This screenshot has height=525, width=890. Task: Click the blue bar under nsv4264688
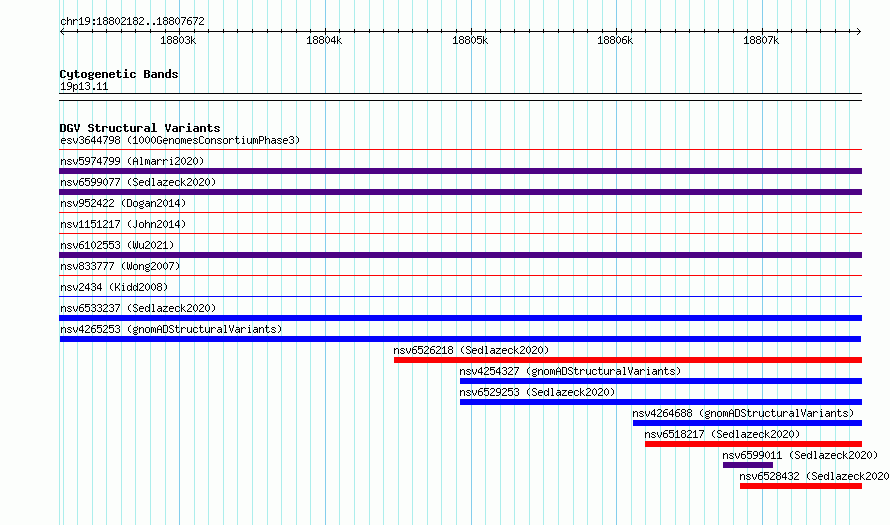pyautogui.click(x=748, y=423)
